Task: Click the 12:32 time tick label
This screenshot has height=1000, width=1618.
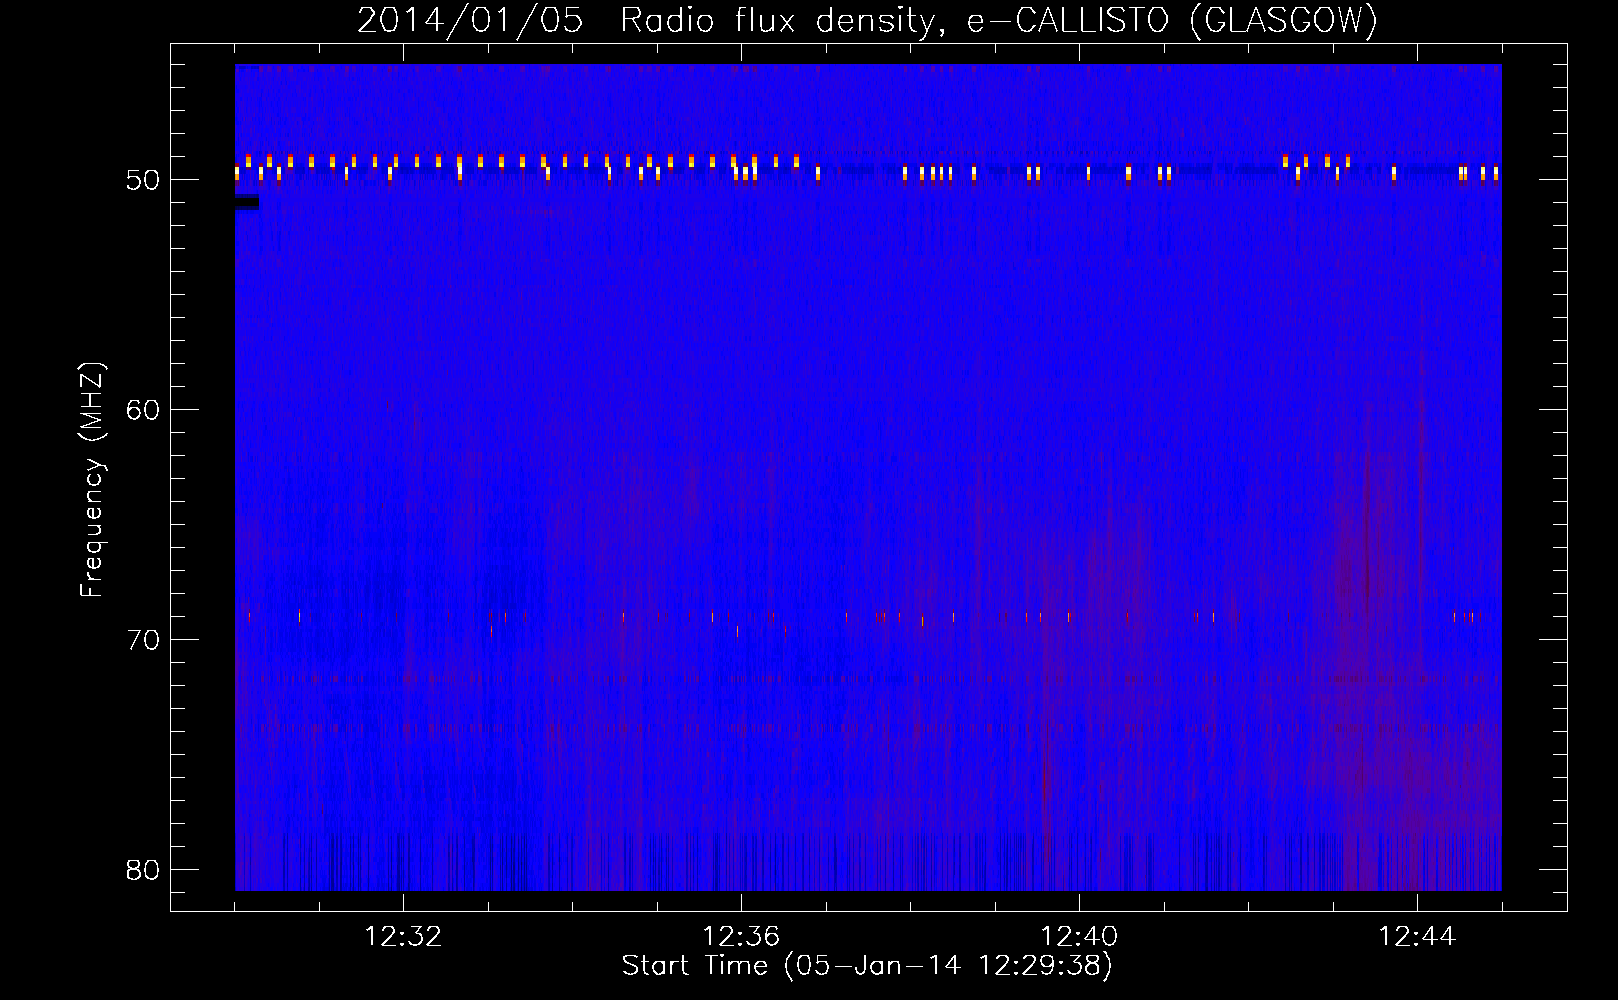Action: point(403,937)
